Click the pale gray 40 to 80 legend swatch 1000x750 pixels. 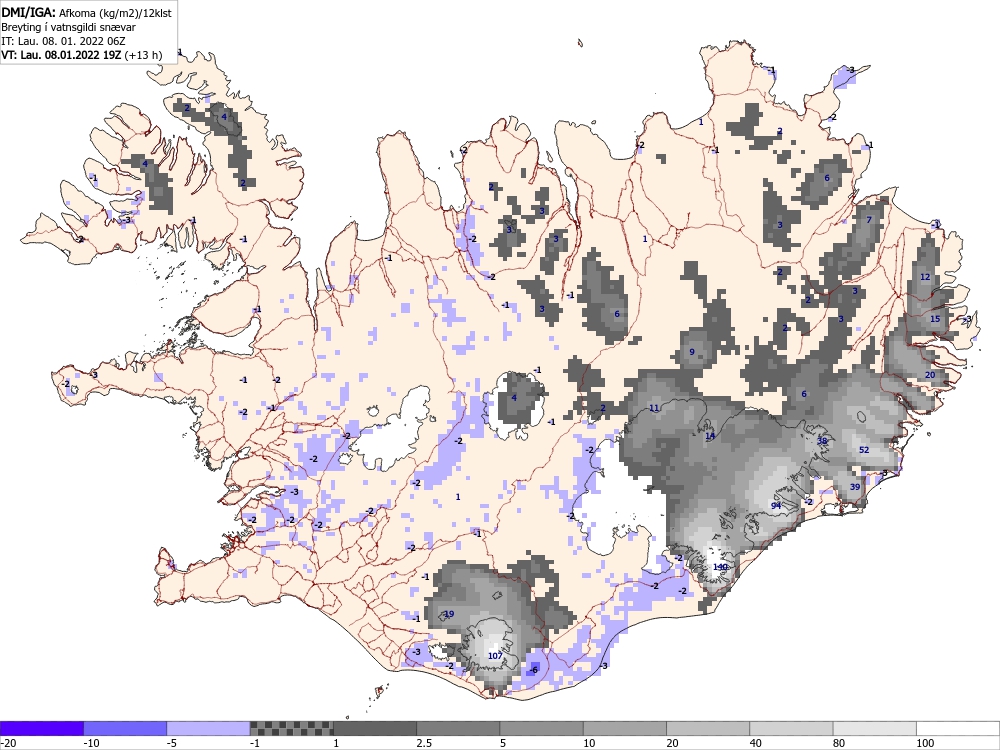pyautogui.click(x=791, y=728)
